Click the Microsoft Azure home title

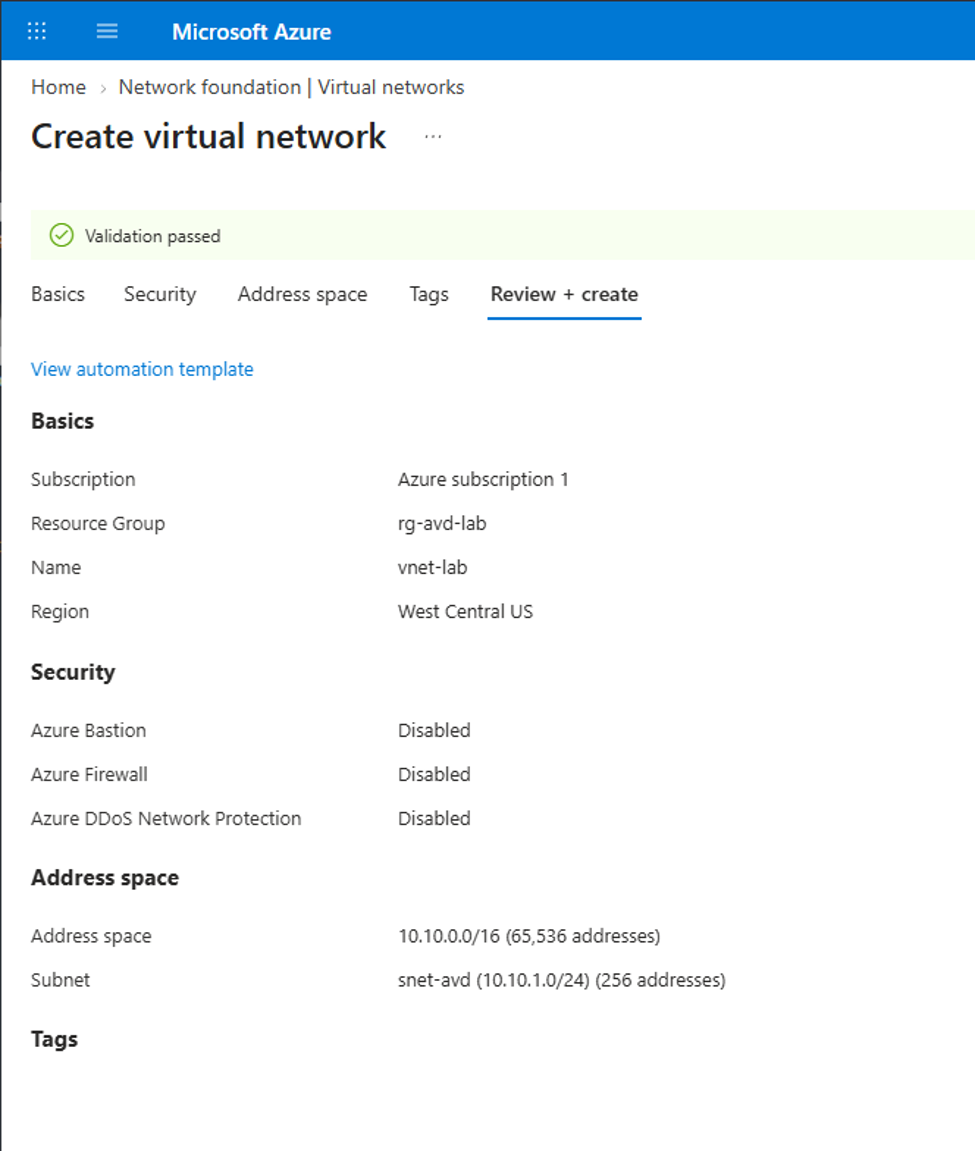(251, 32)
